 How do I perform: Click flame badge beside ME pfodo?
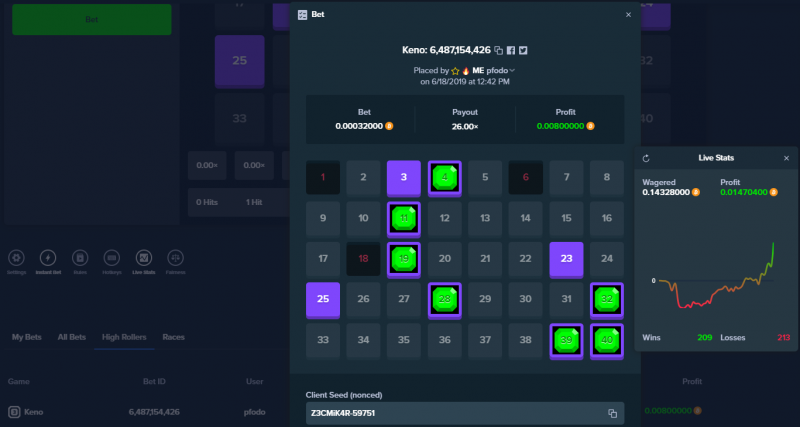466,71
